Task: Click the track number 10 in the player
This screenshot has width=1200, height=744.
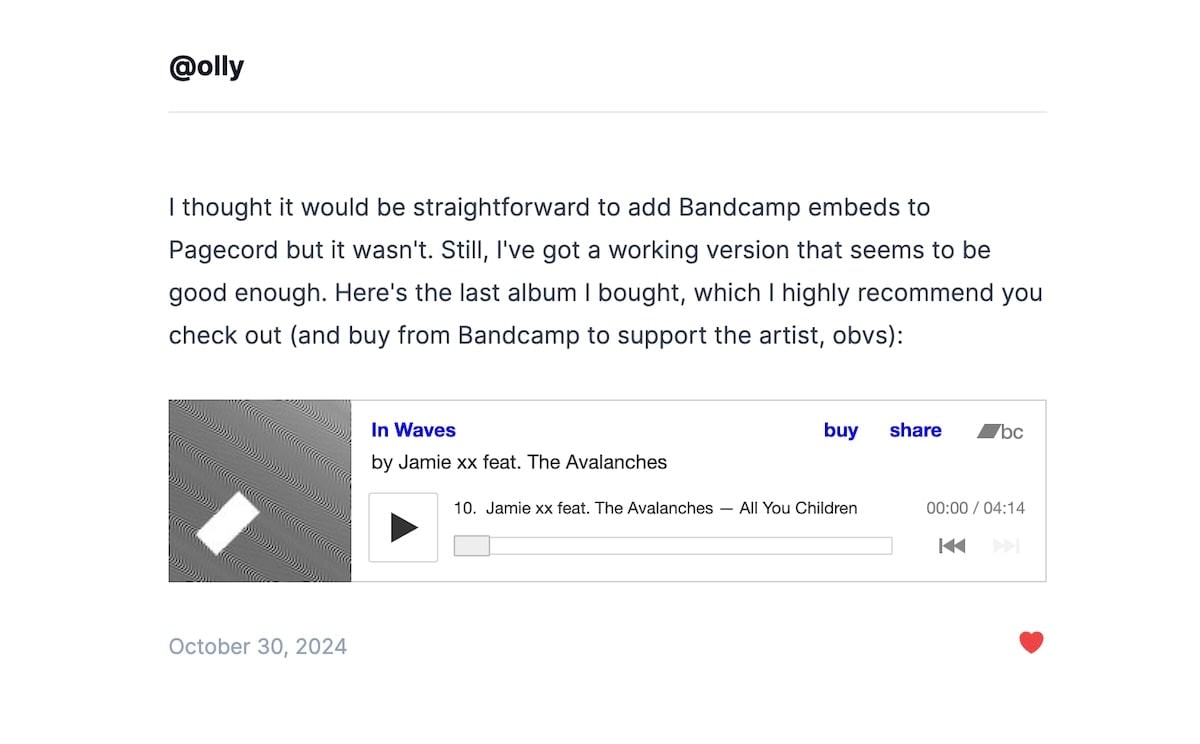Action: [464, 508]
